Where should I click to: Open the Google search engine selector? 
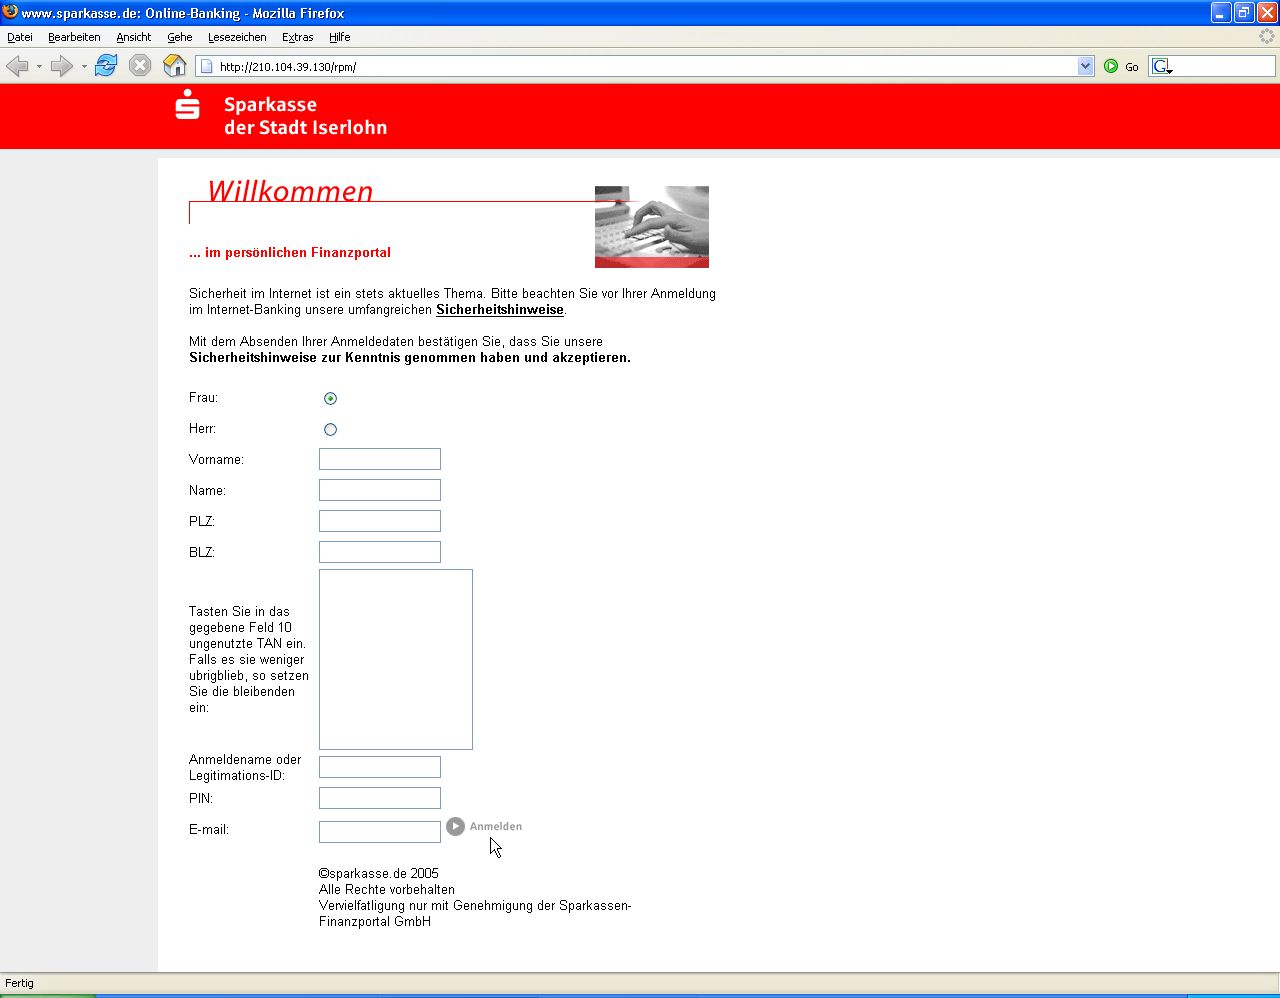pyautogui.click(x=1162, y=67)
